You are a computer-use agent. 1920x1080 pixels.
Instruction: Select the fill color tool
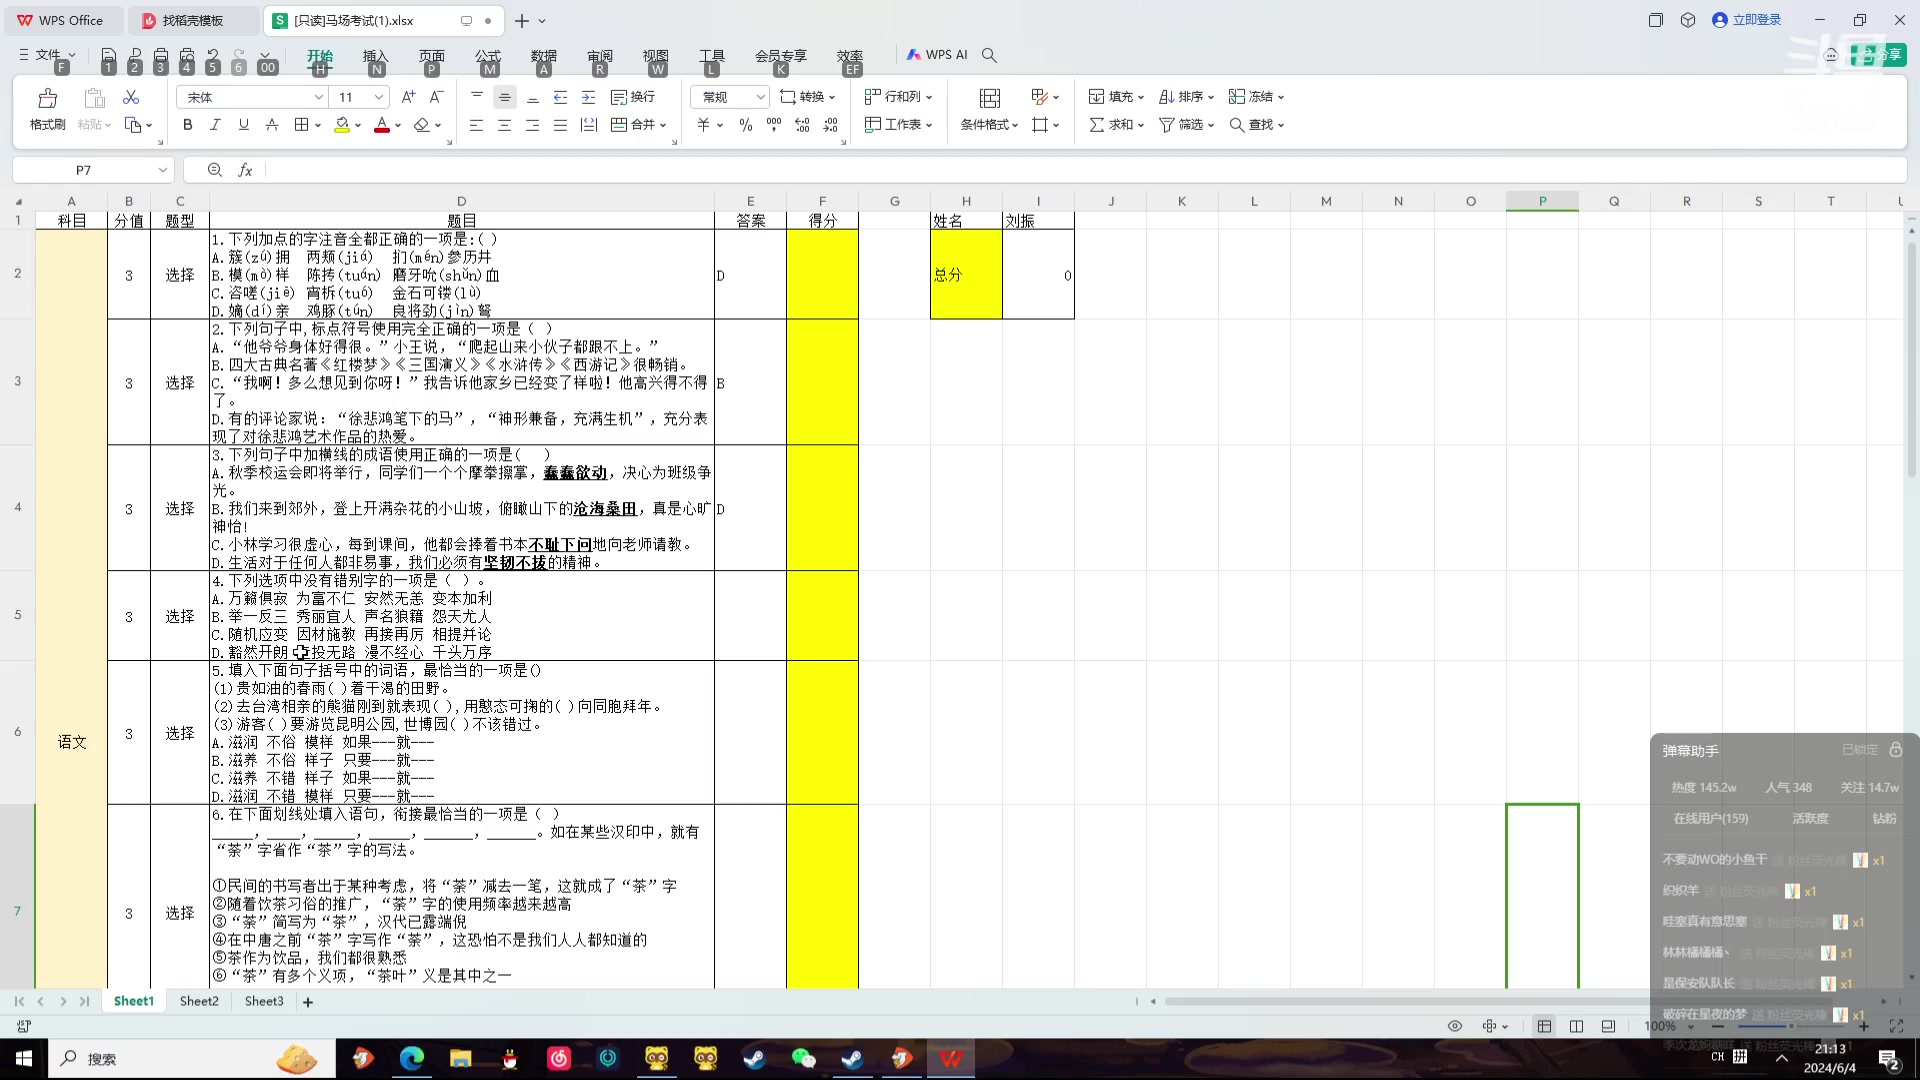pos(343,124)
